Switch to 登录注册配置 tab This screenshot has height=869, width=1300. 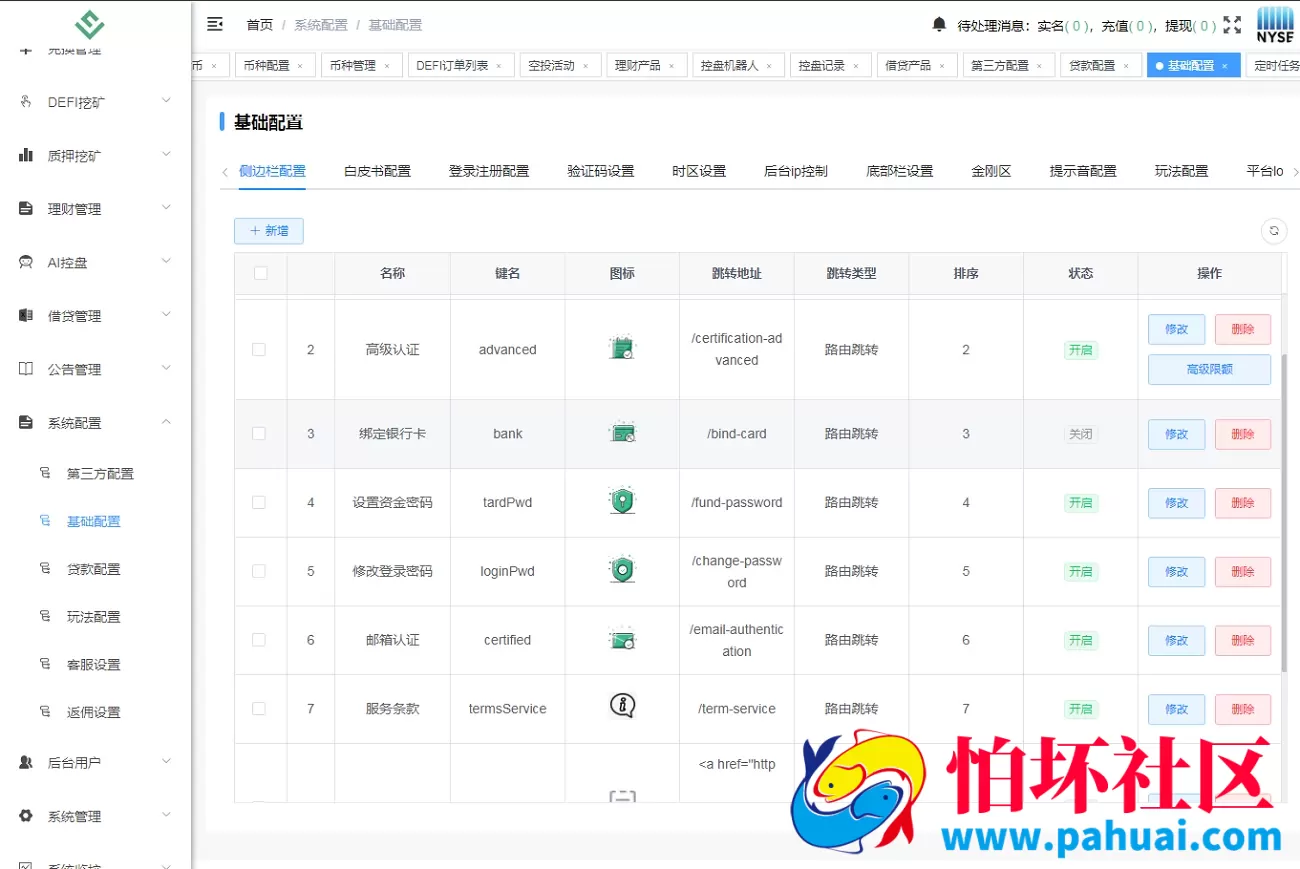(489, 171)
